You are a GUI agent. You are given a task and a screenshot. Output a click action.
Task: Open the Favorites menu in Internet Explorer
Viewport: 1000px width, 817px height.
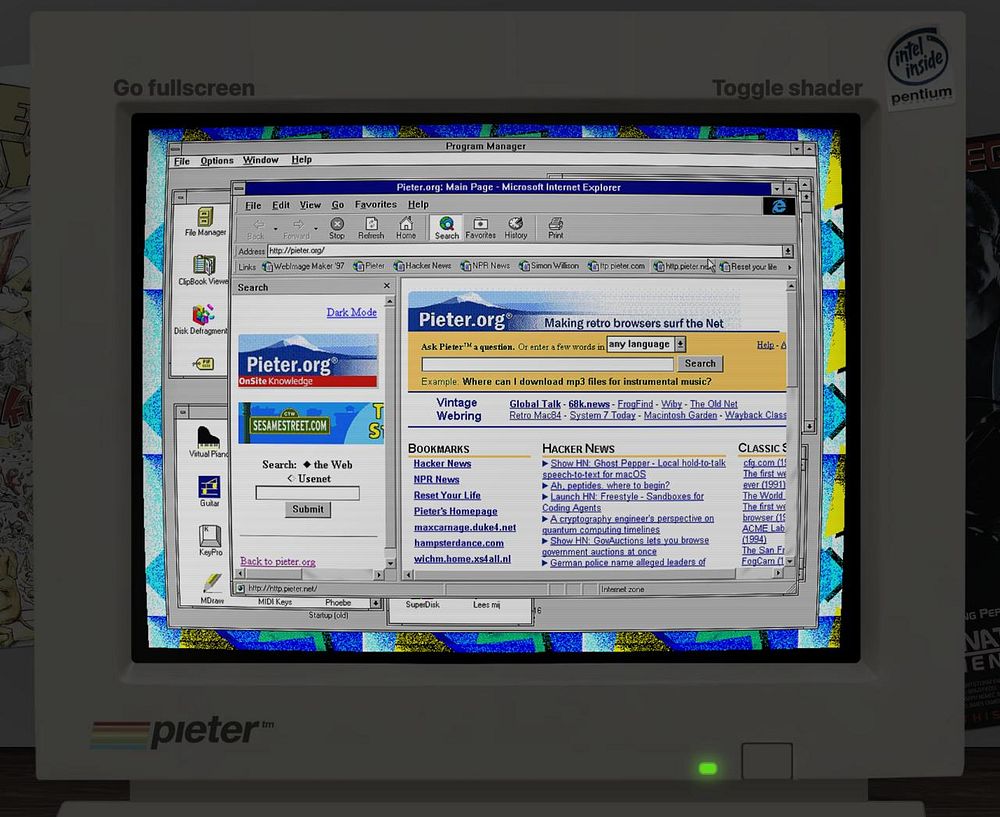pyautogui.click(x=376, y=204)
